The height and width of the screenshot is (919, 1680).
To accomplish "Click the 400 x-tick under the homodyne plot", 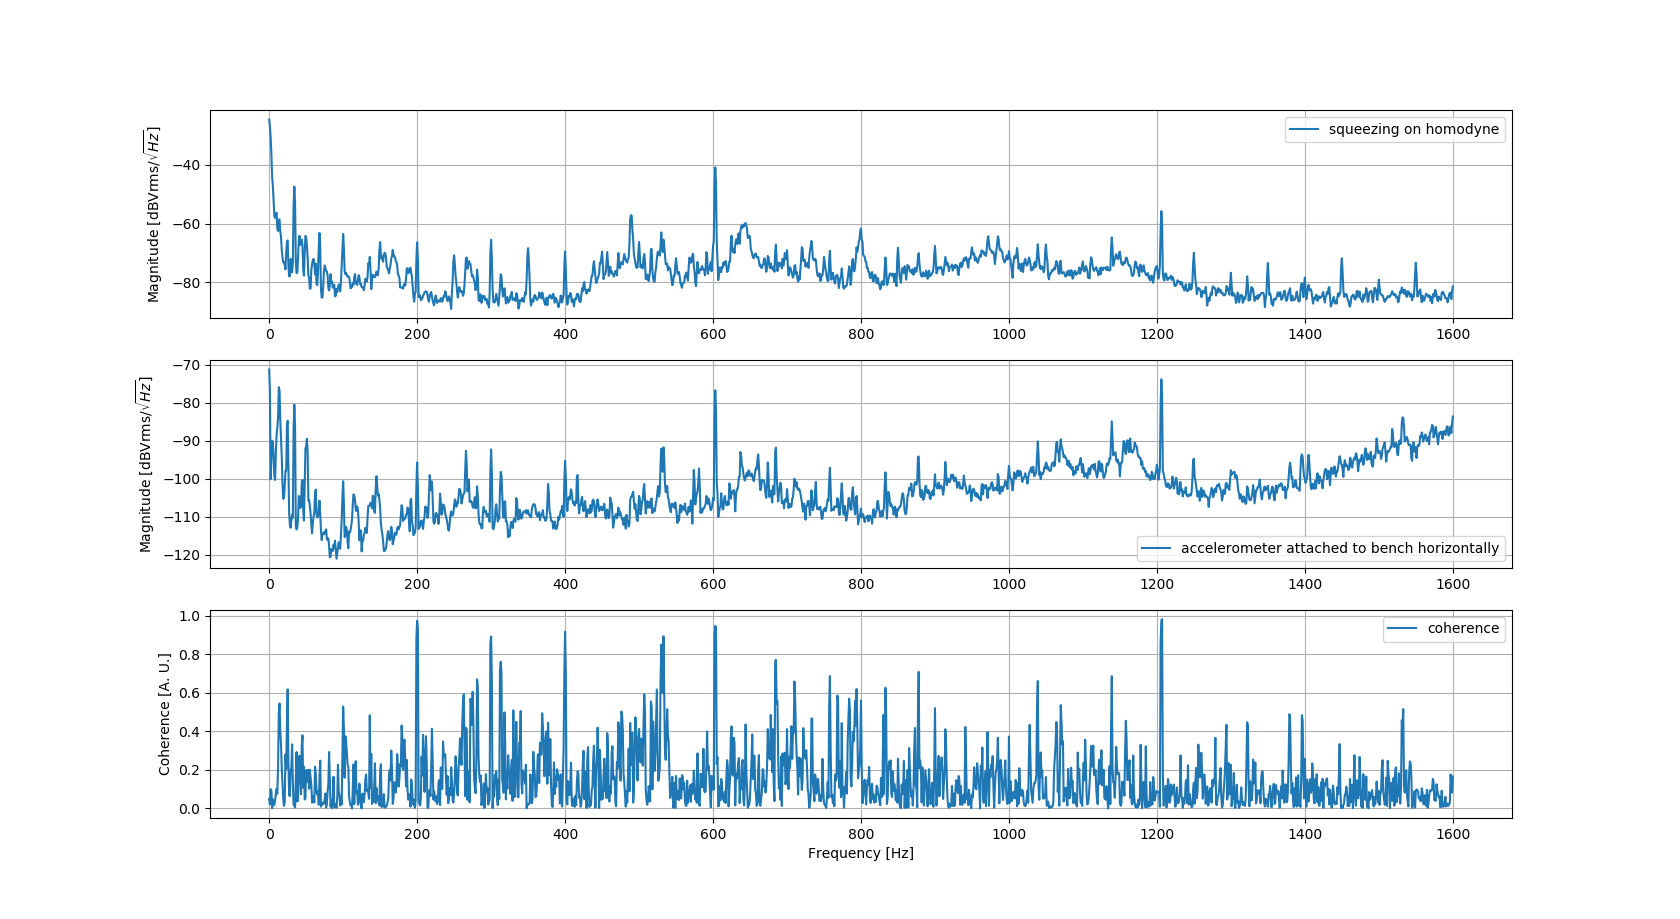I will (565, 334).
